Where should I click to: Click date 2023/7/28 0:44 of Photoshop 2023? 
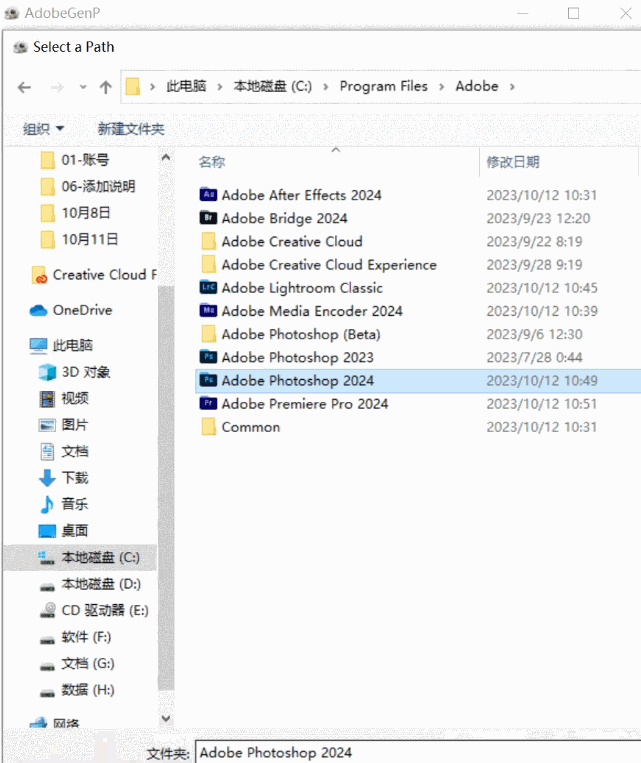point(534,358)
